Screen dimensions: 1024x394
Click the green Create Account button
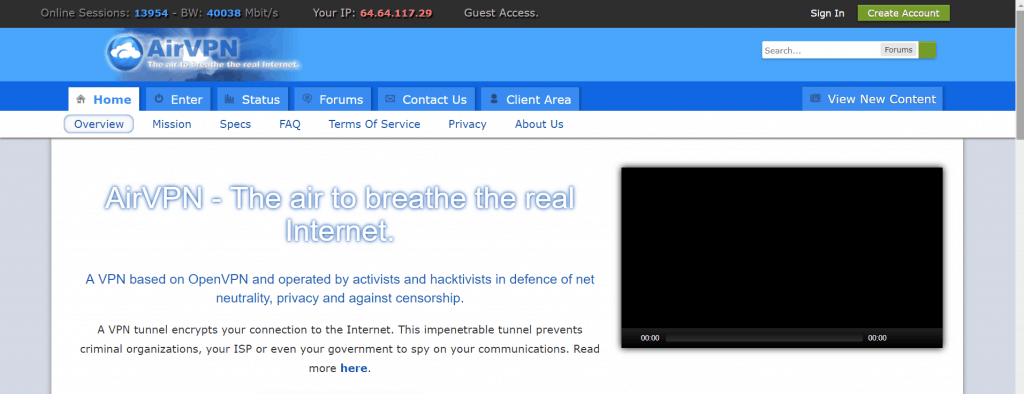click(x=903, y=13)
